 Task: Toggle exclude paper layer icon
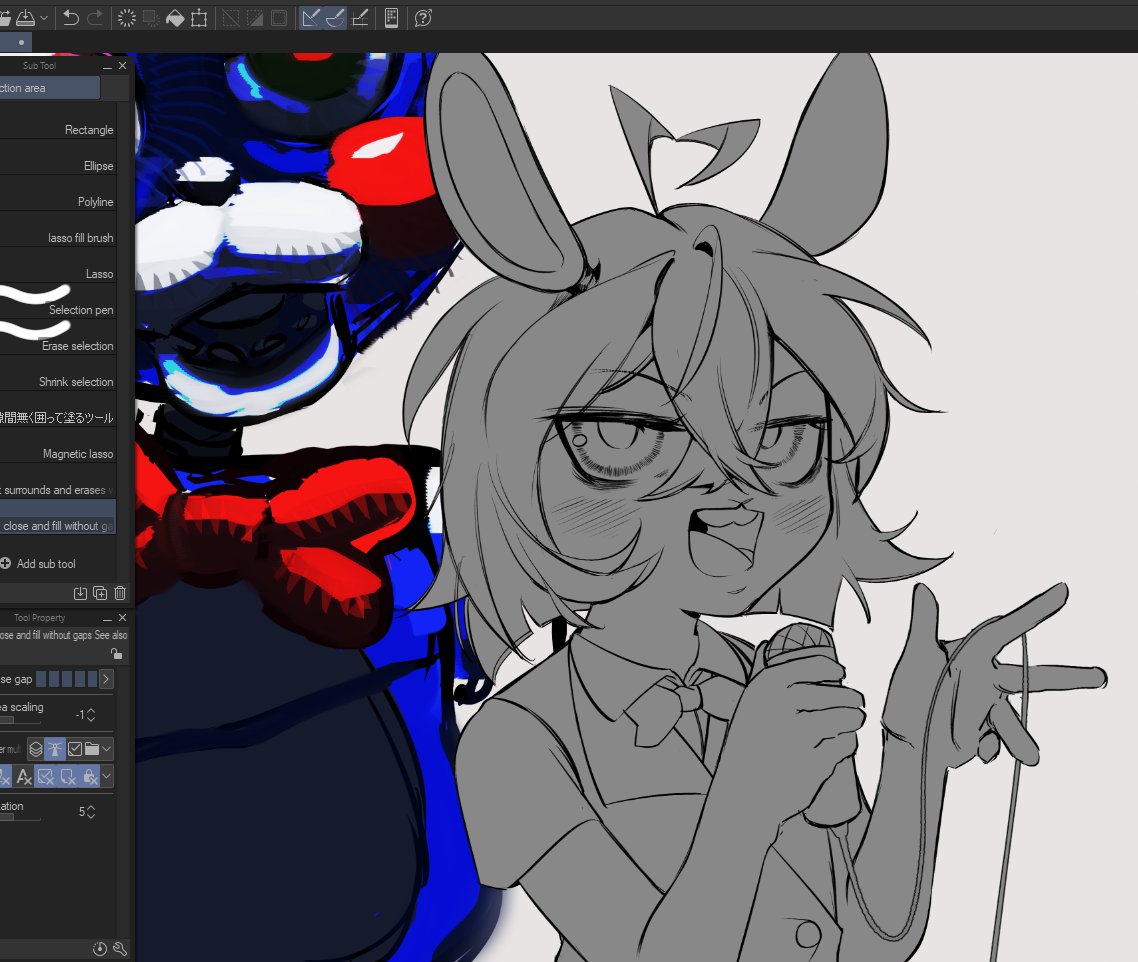[x=68, y=776]
